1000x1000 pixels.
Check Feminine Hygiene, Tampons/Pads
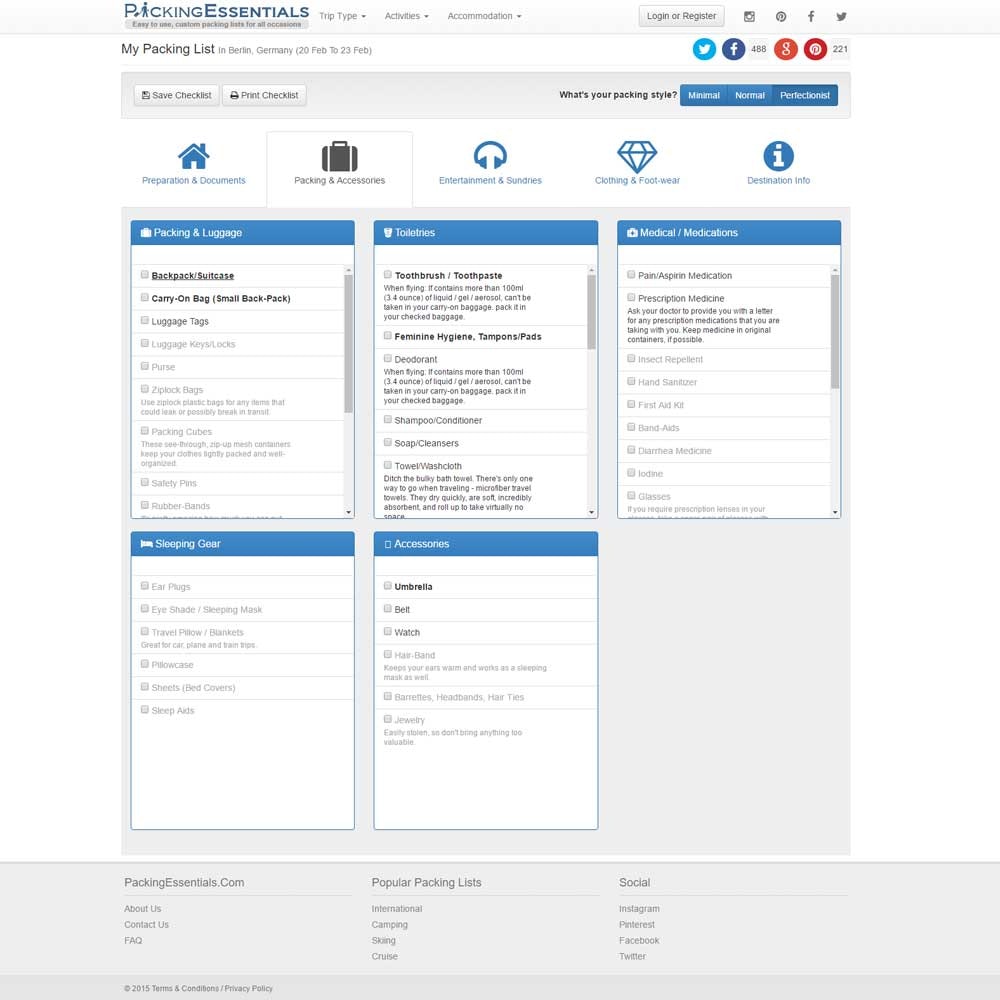pos(388,335)
